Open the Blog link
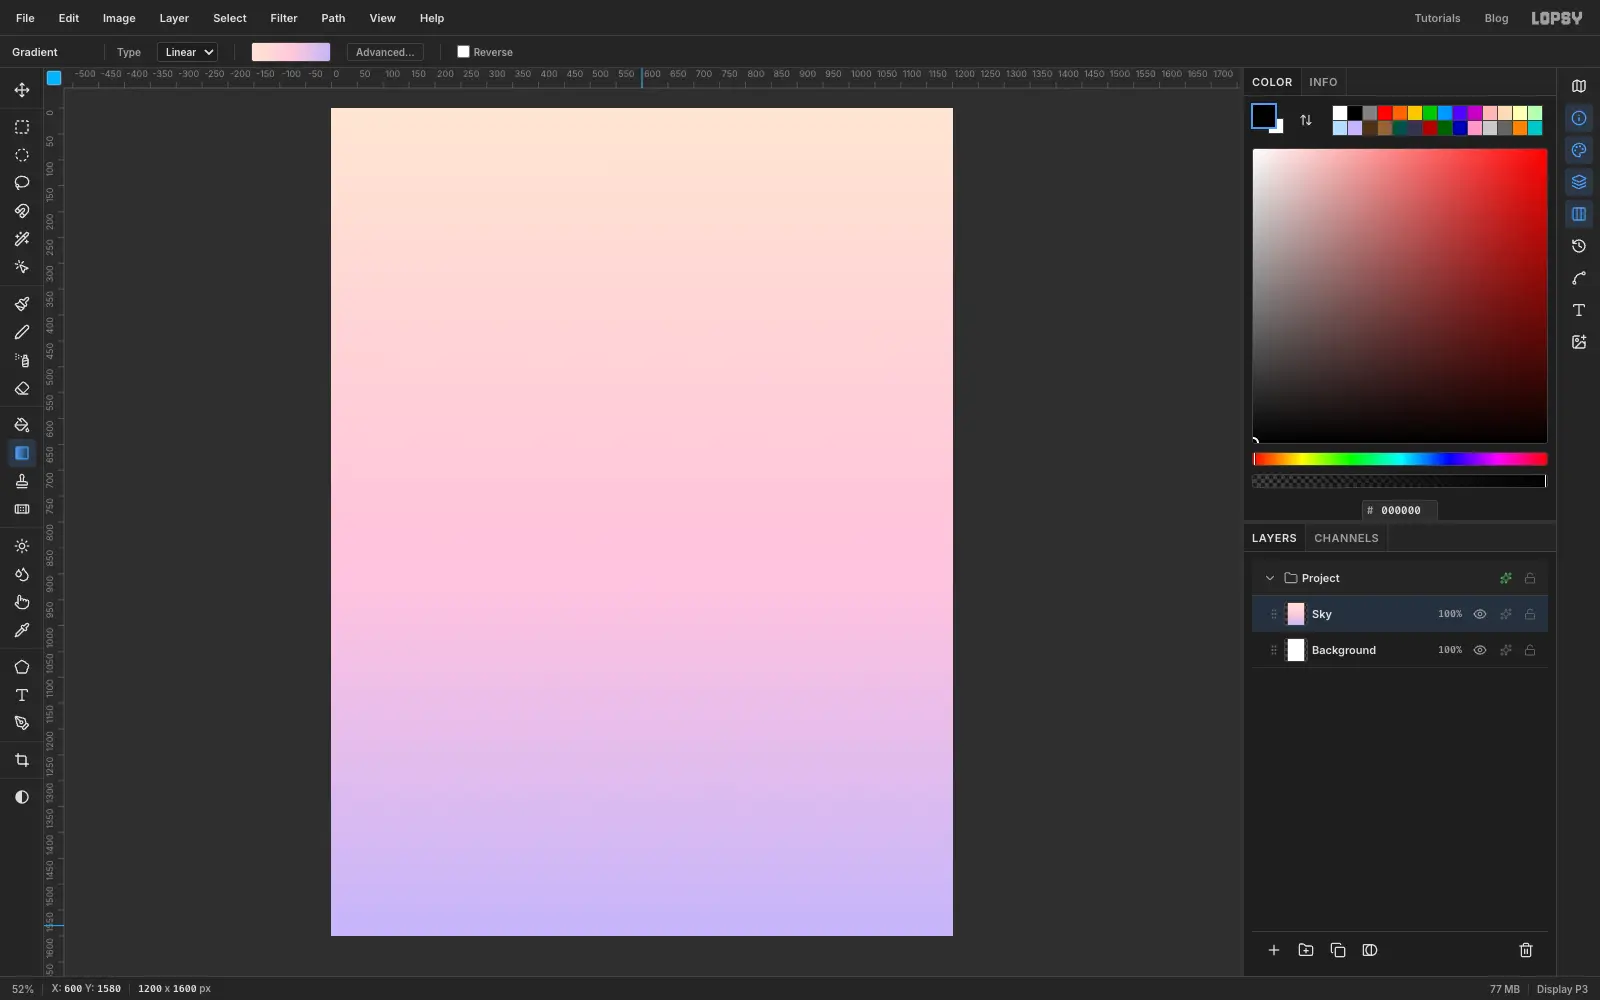 tap(1496, 18)
